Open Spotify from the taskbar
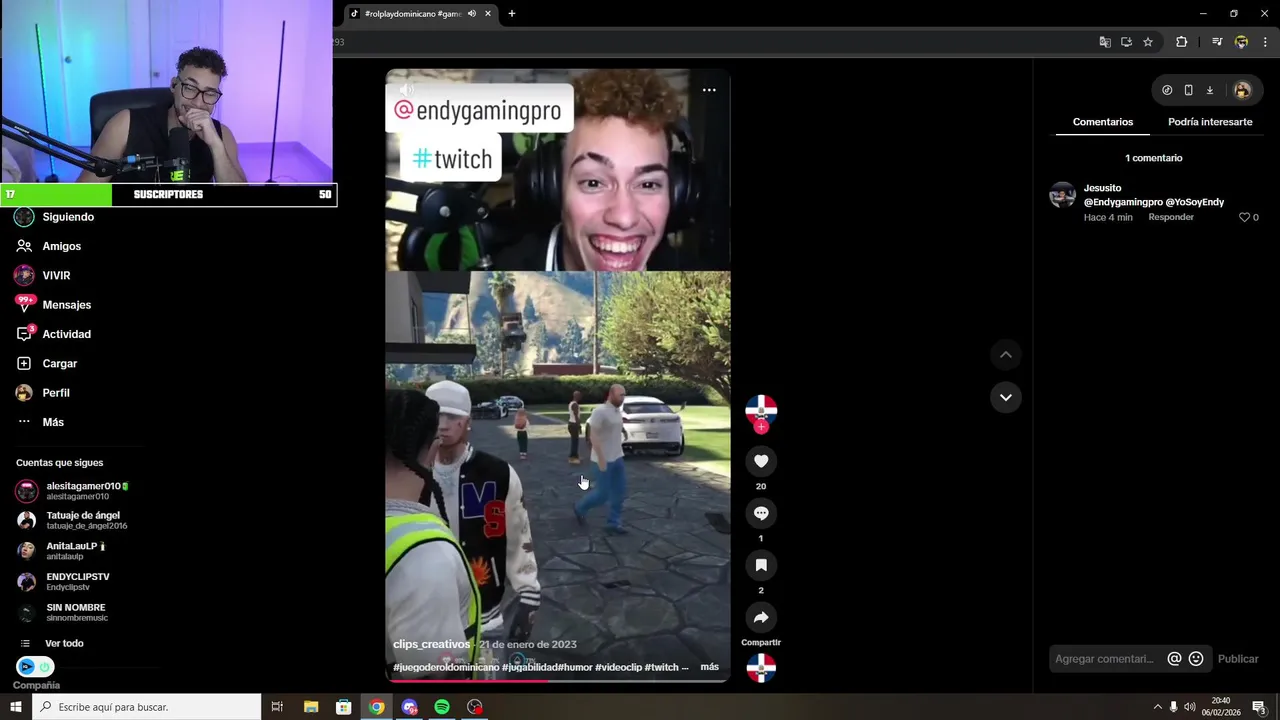This screenshot has height=720, width=1280. pos(442,707)
